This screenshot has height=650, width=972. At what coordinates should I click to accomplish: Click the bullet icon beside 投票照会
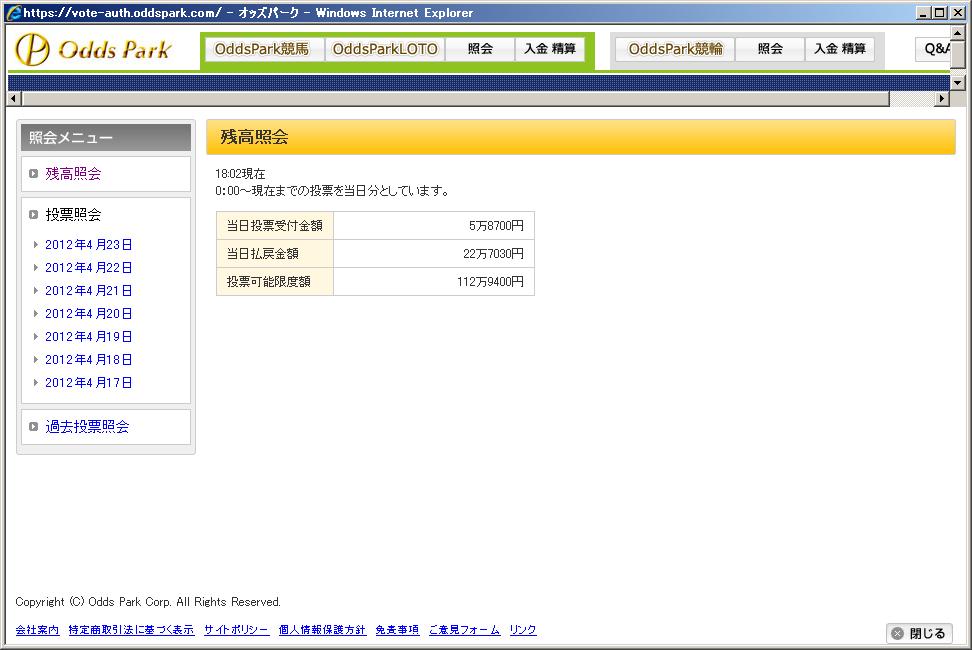click(33, 214)
